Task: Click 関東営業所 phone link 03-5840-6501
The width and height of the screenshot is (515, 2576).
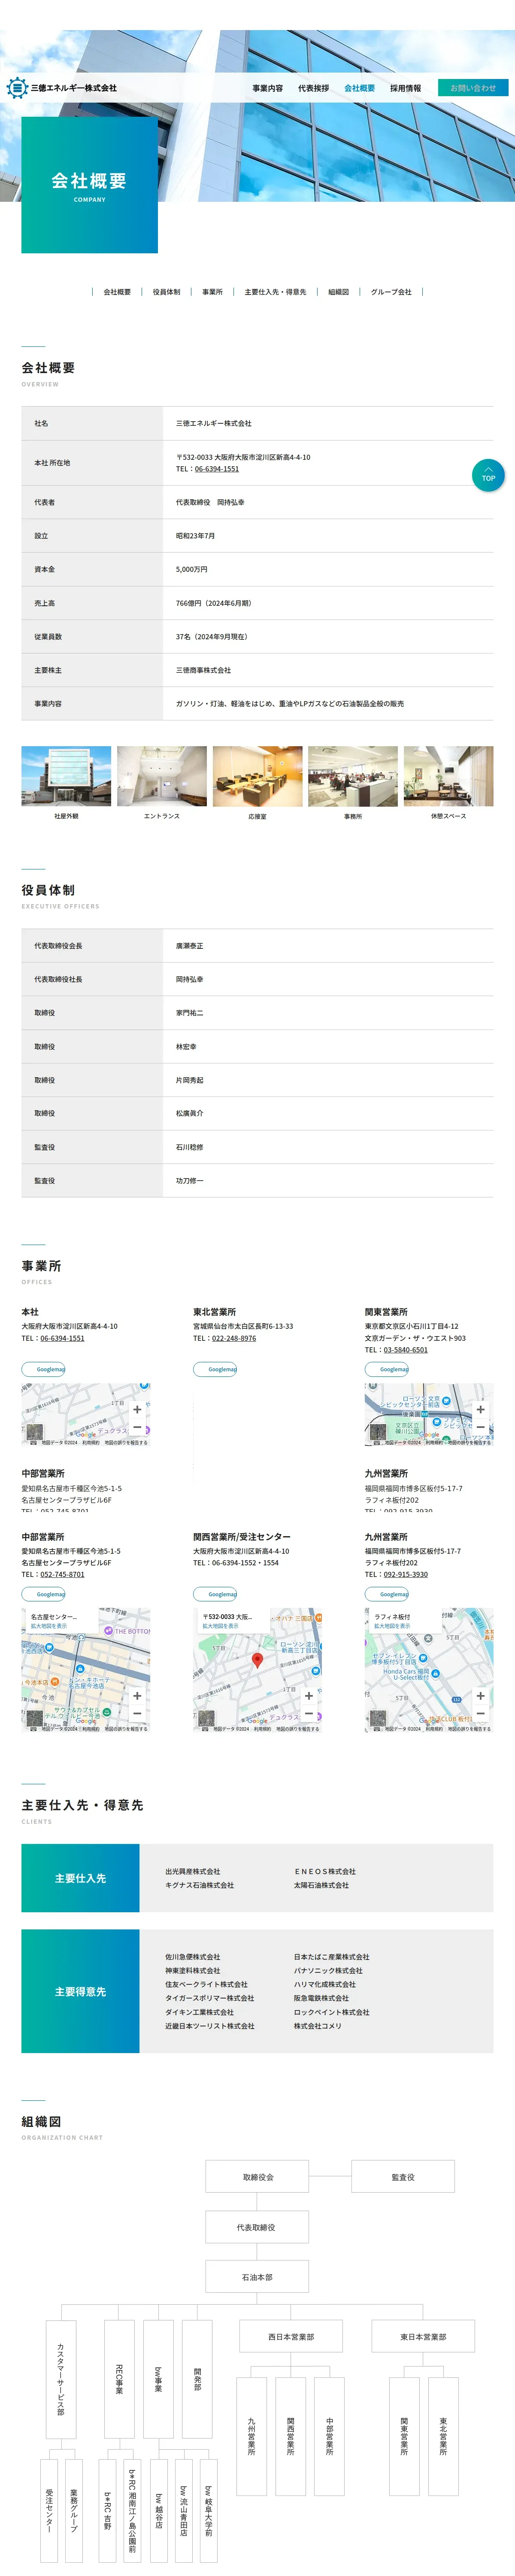Action: pyautogui.click(x=405, y=1350)
